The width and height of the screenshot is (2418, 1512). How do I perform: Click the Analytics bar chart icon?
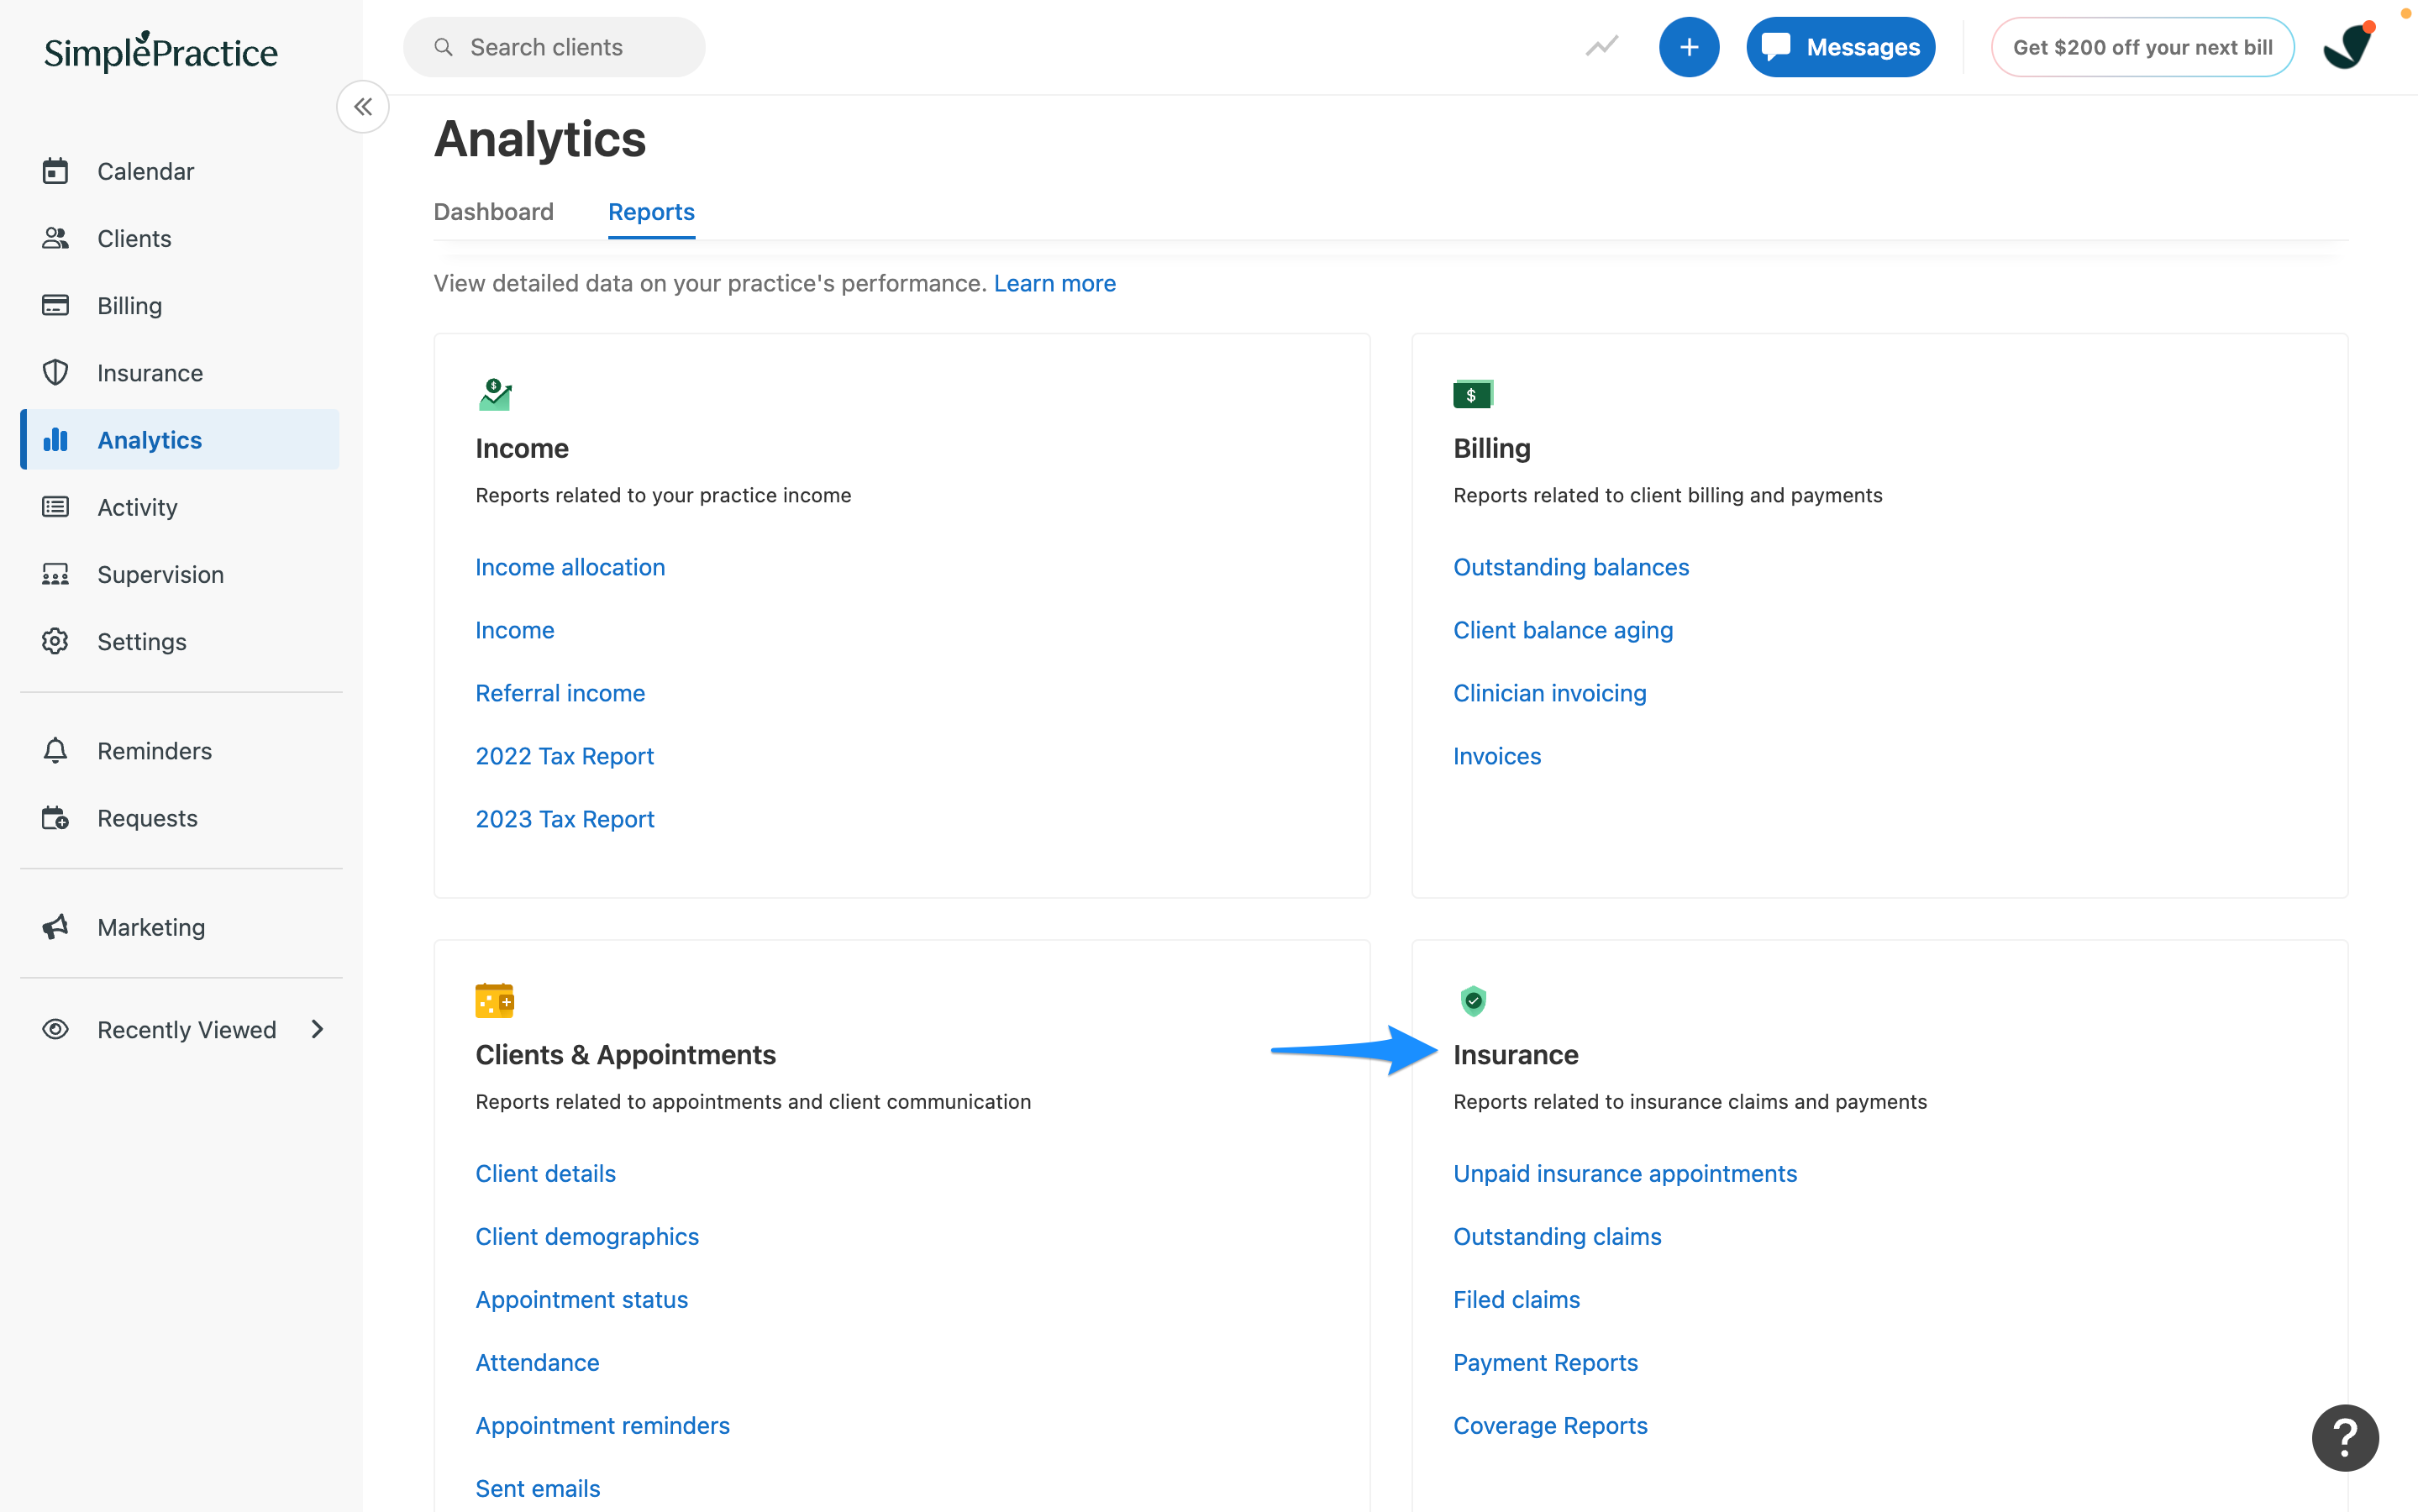click(x=55, y=439)
